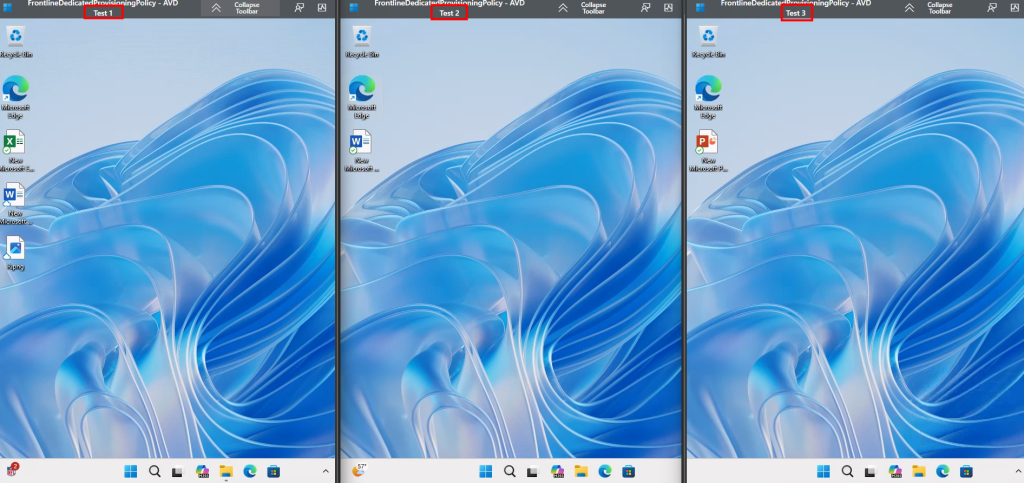Open File Explorer in Test 2 taskbar

coord(580,471)
